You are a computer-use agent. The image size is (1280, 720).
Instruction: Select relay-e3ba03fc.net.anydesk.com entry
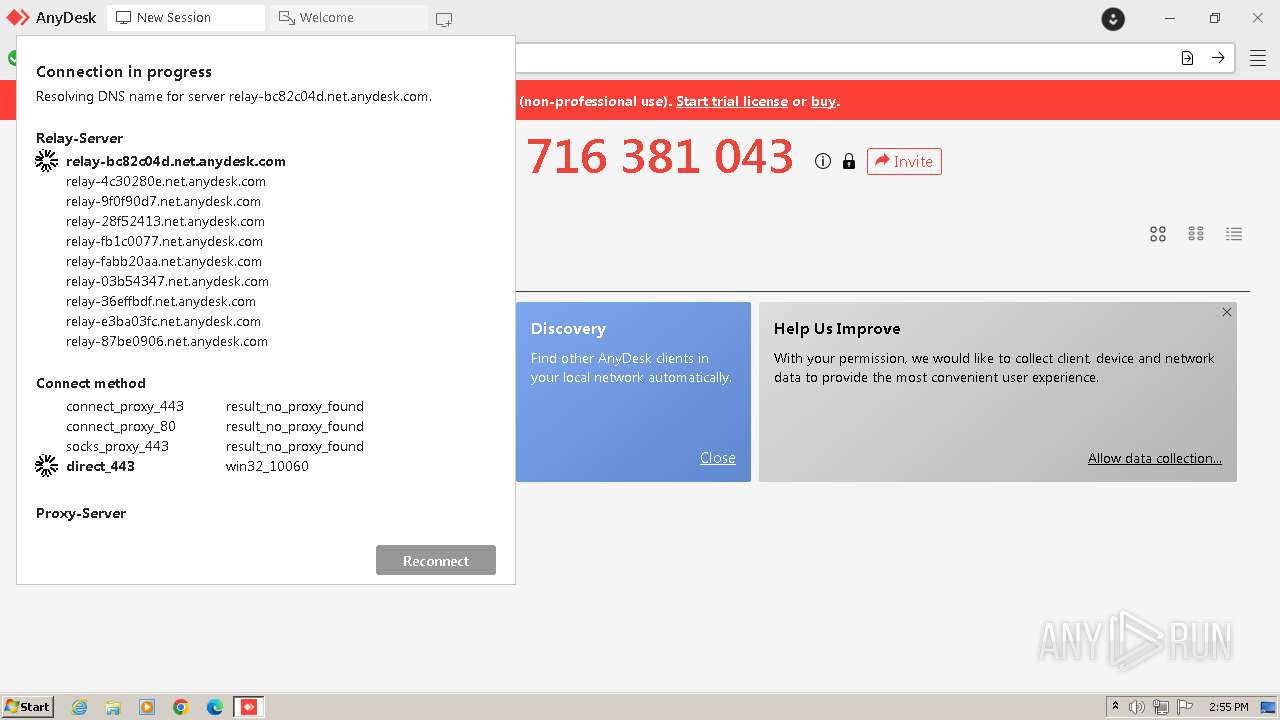tap(163, 321)
